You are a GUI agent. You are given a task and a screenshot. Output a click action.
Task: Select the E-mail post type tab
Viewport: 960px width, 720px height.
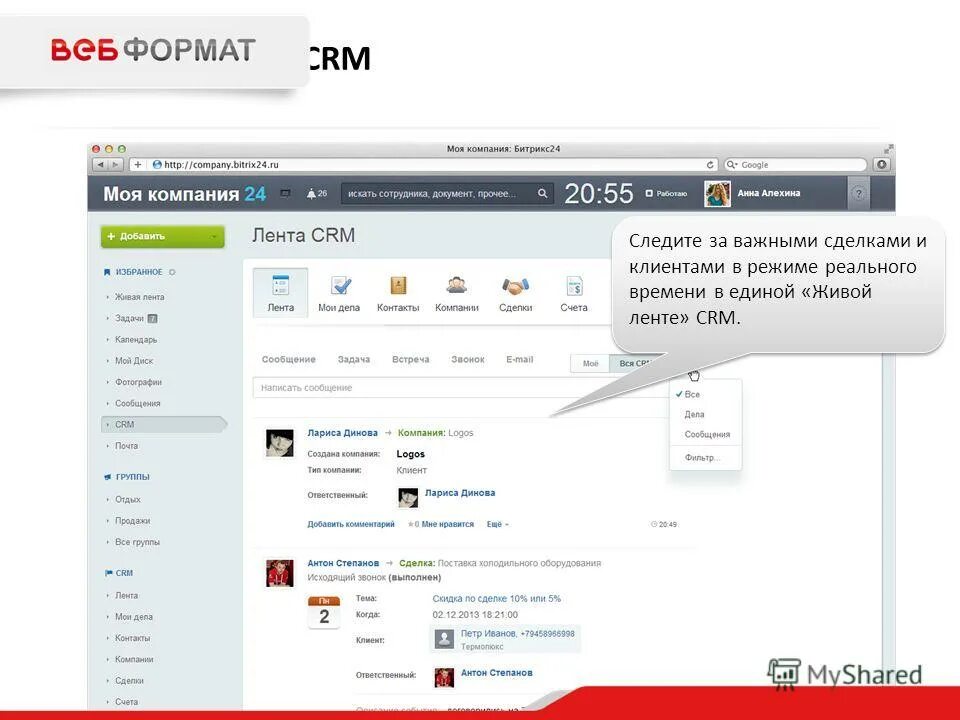click(519, 359)
